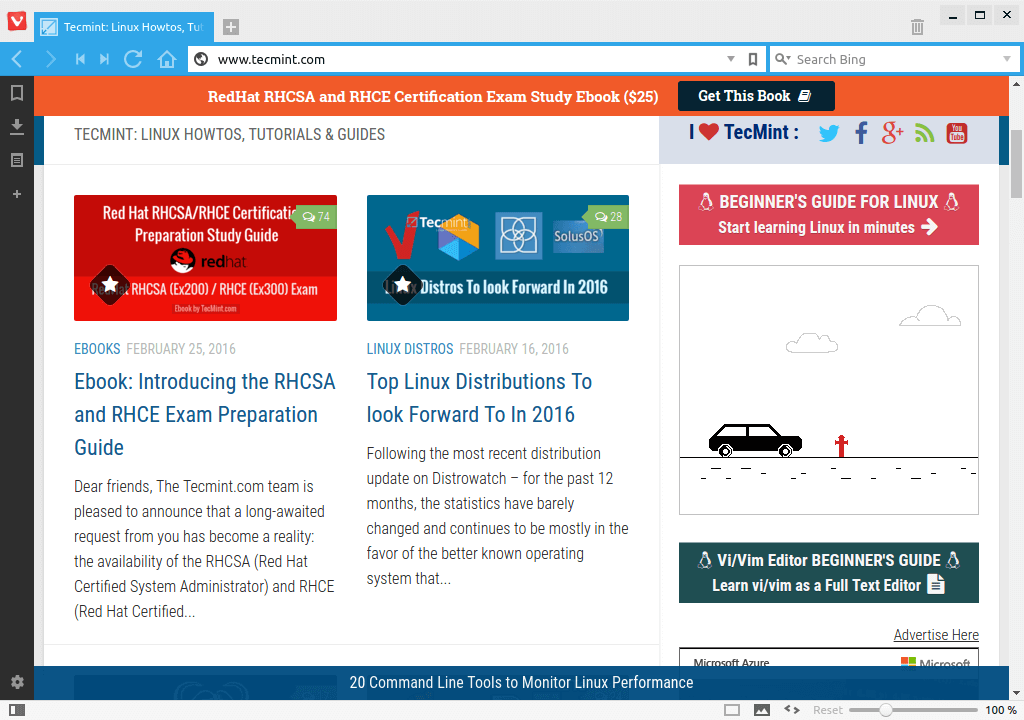Adjust page zoom slider handle

(x=886, y=710)
